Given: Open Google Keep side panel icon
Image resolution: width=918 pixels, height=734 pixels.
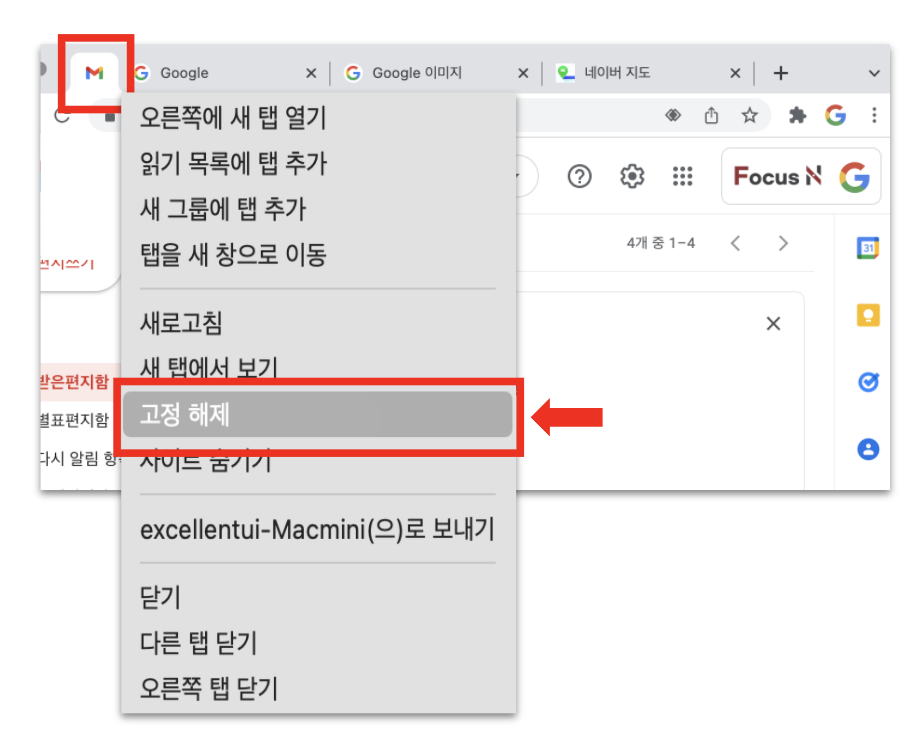Looking at the screenshot, I should 868,315.
